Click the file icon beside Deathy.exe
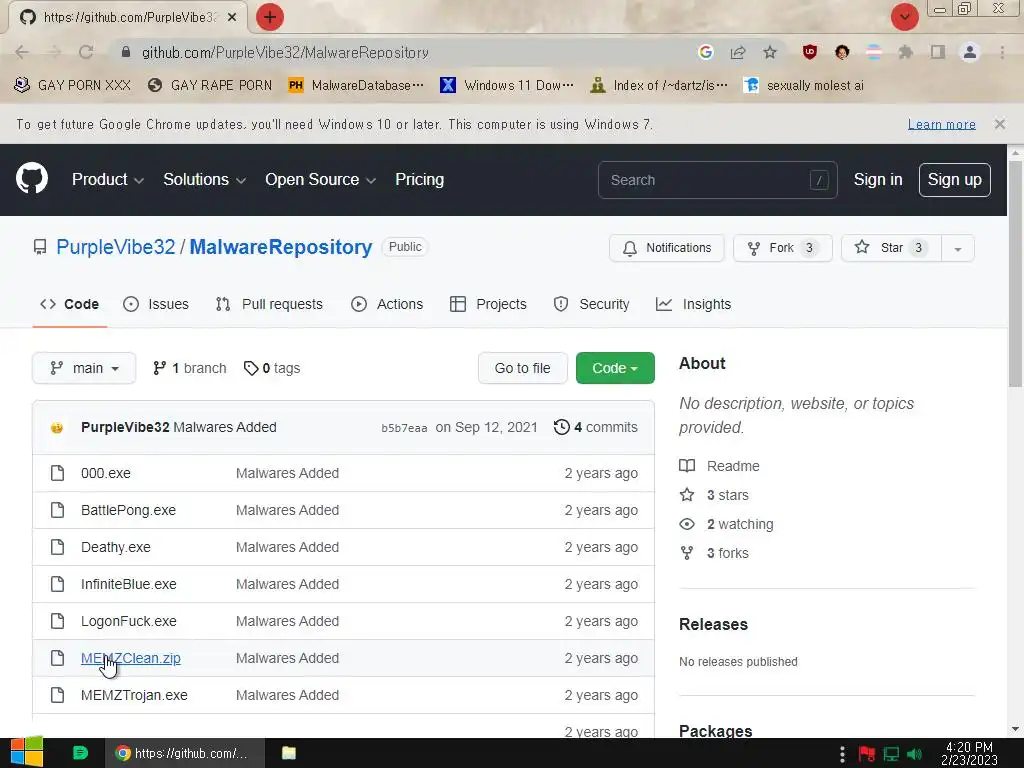 (x=57, y=547)
